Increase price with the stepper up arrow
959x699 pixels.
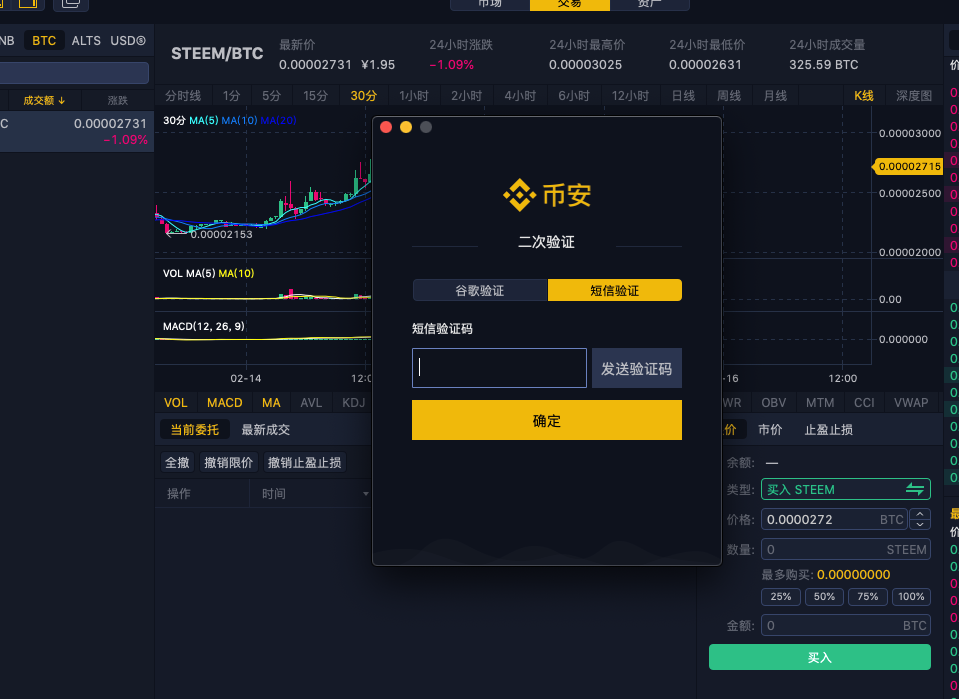(920, 514)
